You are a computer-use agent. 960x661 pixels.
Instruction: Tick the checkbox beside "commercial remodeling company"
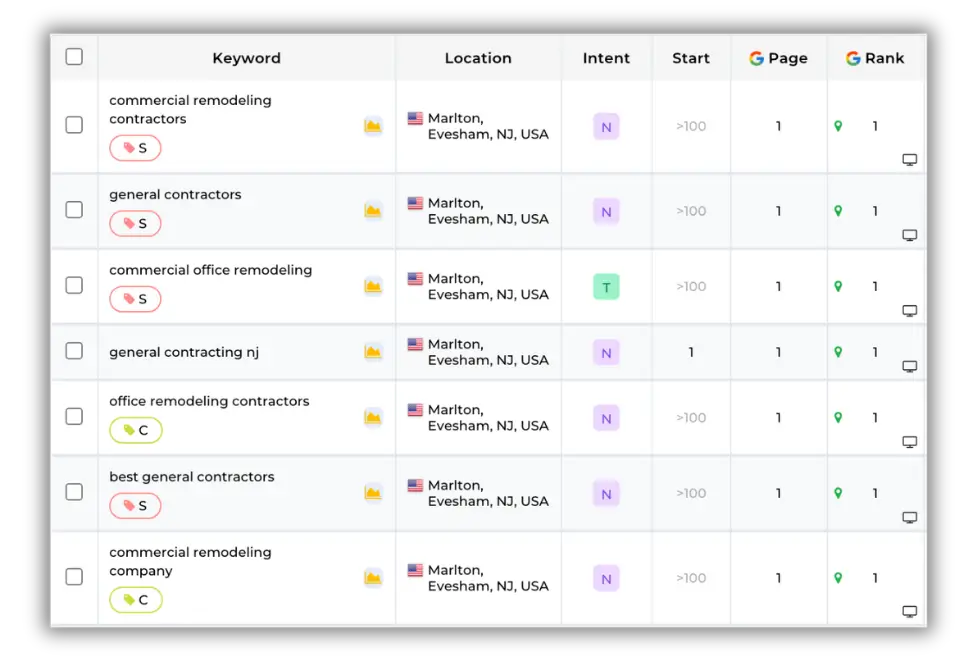pyautogui.click(x=74, y=578)
